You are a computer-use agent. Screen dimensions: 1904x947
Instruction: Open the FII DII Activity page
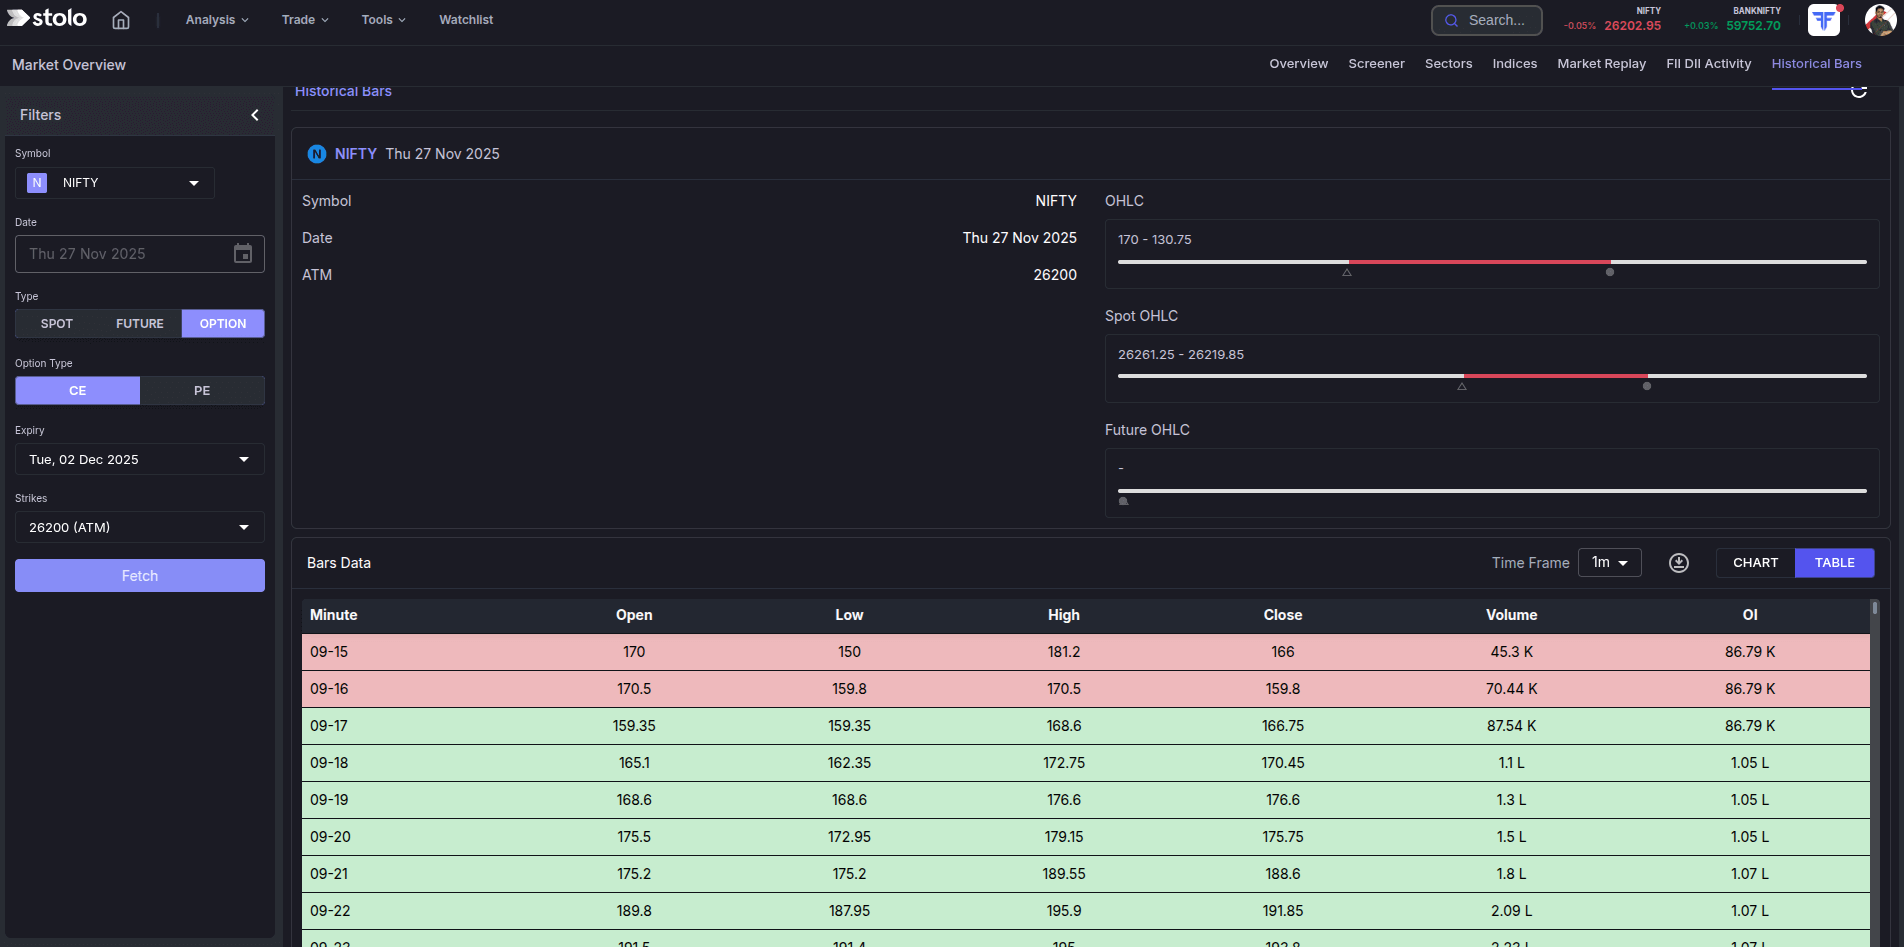coord(1708,63)
